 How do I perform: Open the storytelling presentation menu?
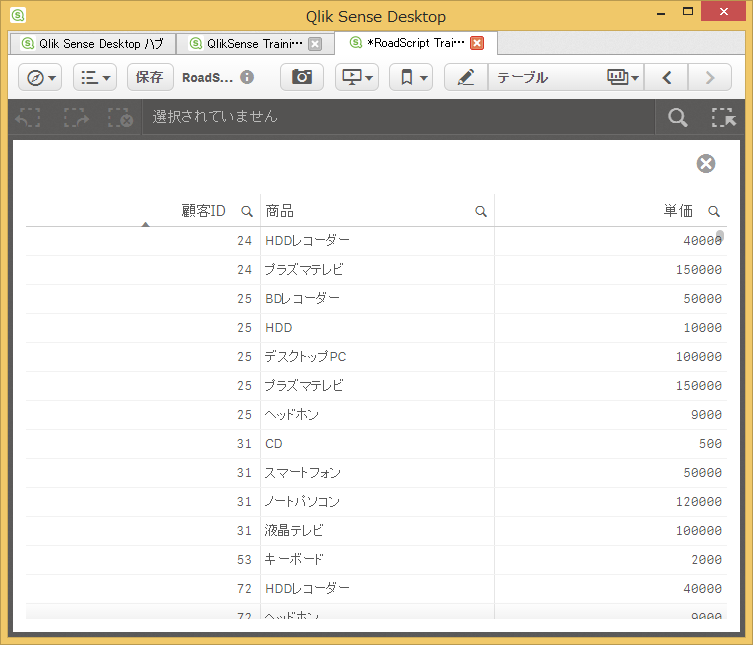click(x=357, y=77)
